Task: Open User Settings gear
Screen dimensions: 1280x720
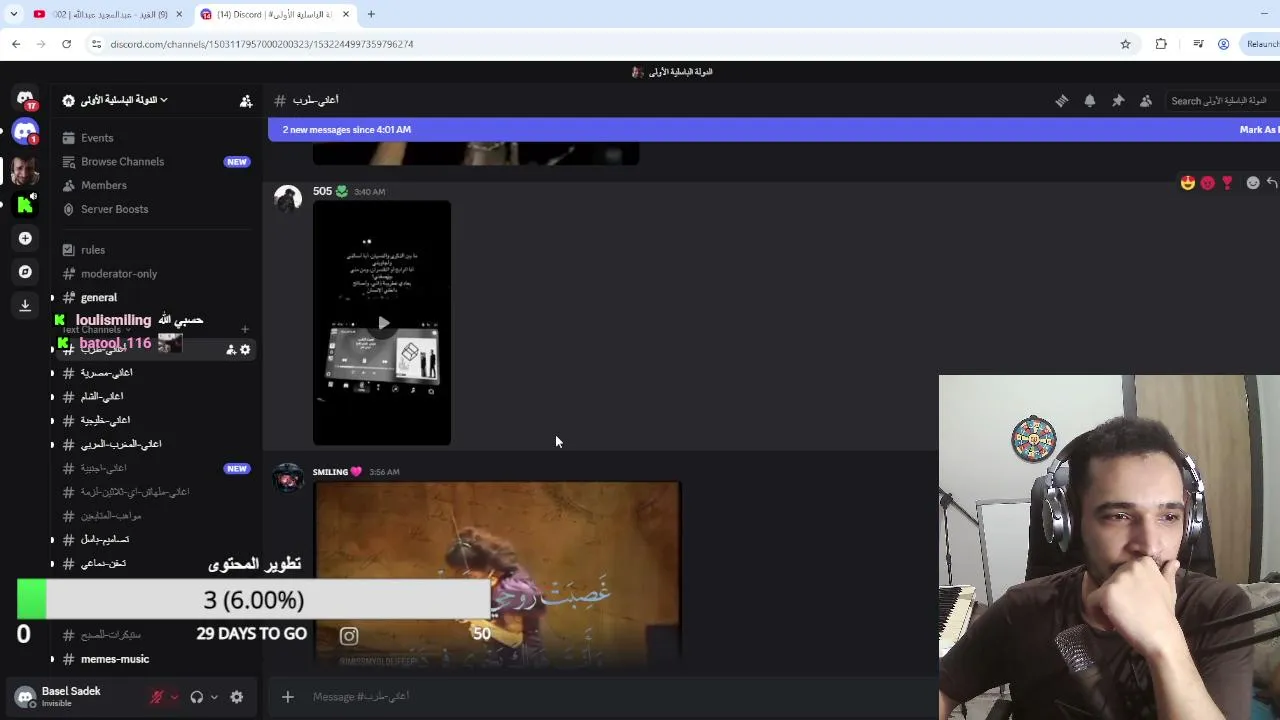Action: pos(237,697)
